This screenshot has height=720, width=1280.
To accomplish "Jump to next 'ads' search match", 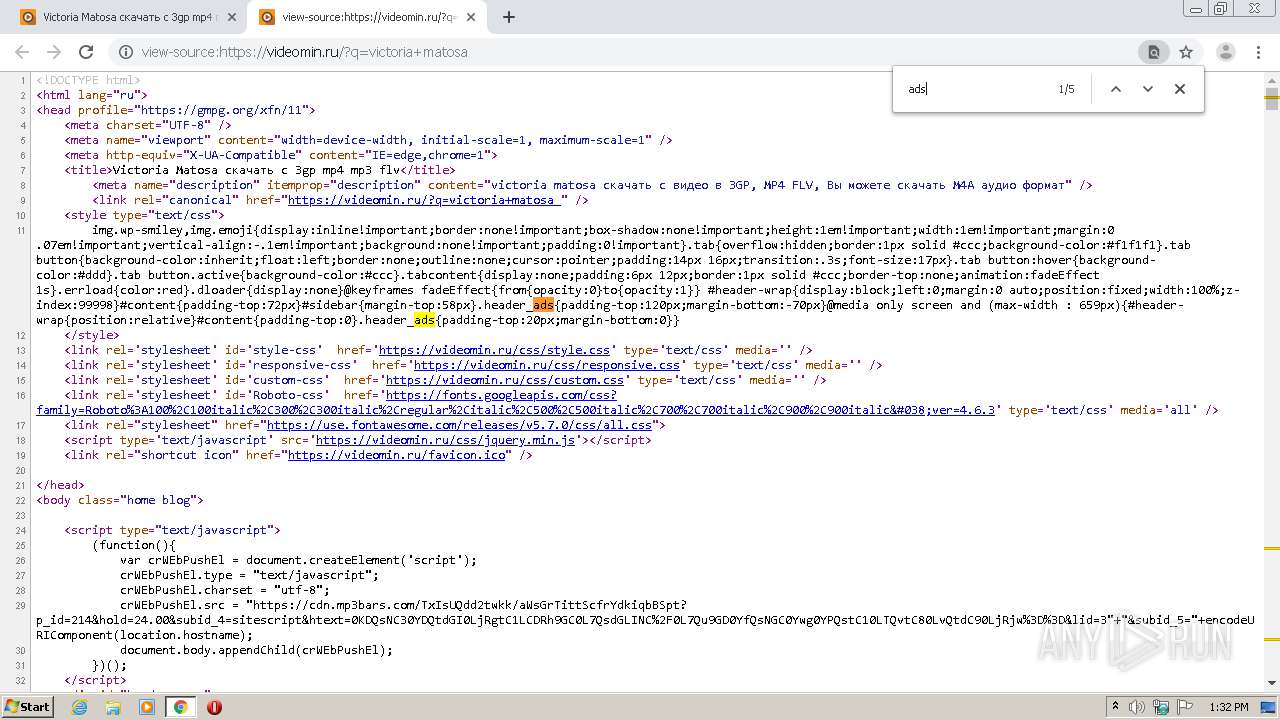I will [1148, 89].
